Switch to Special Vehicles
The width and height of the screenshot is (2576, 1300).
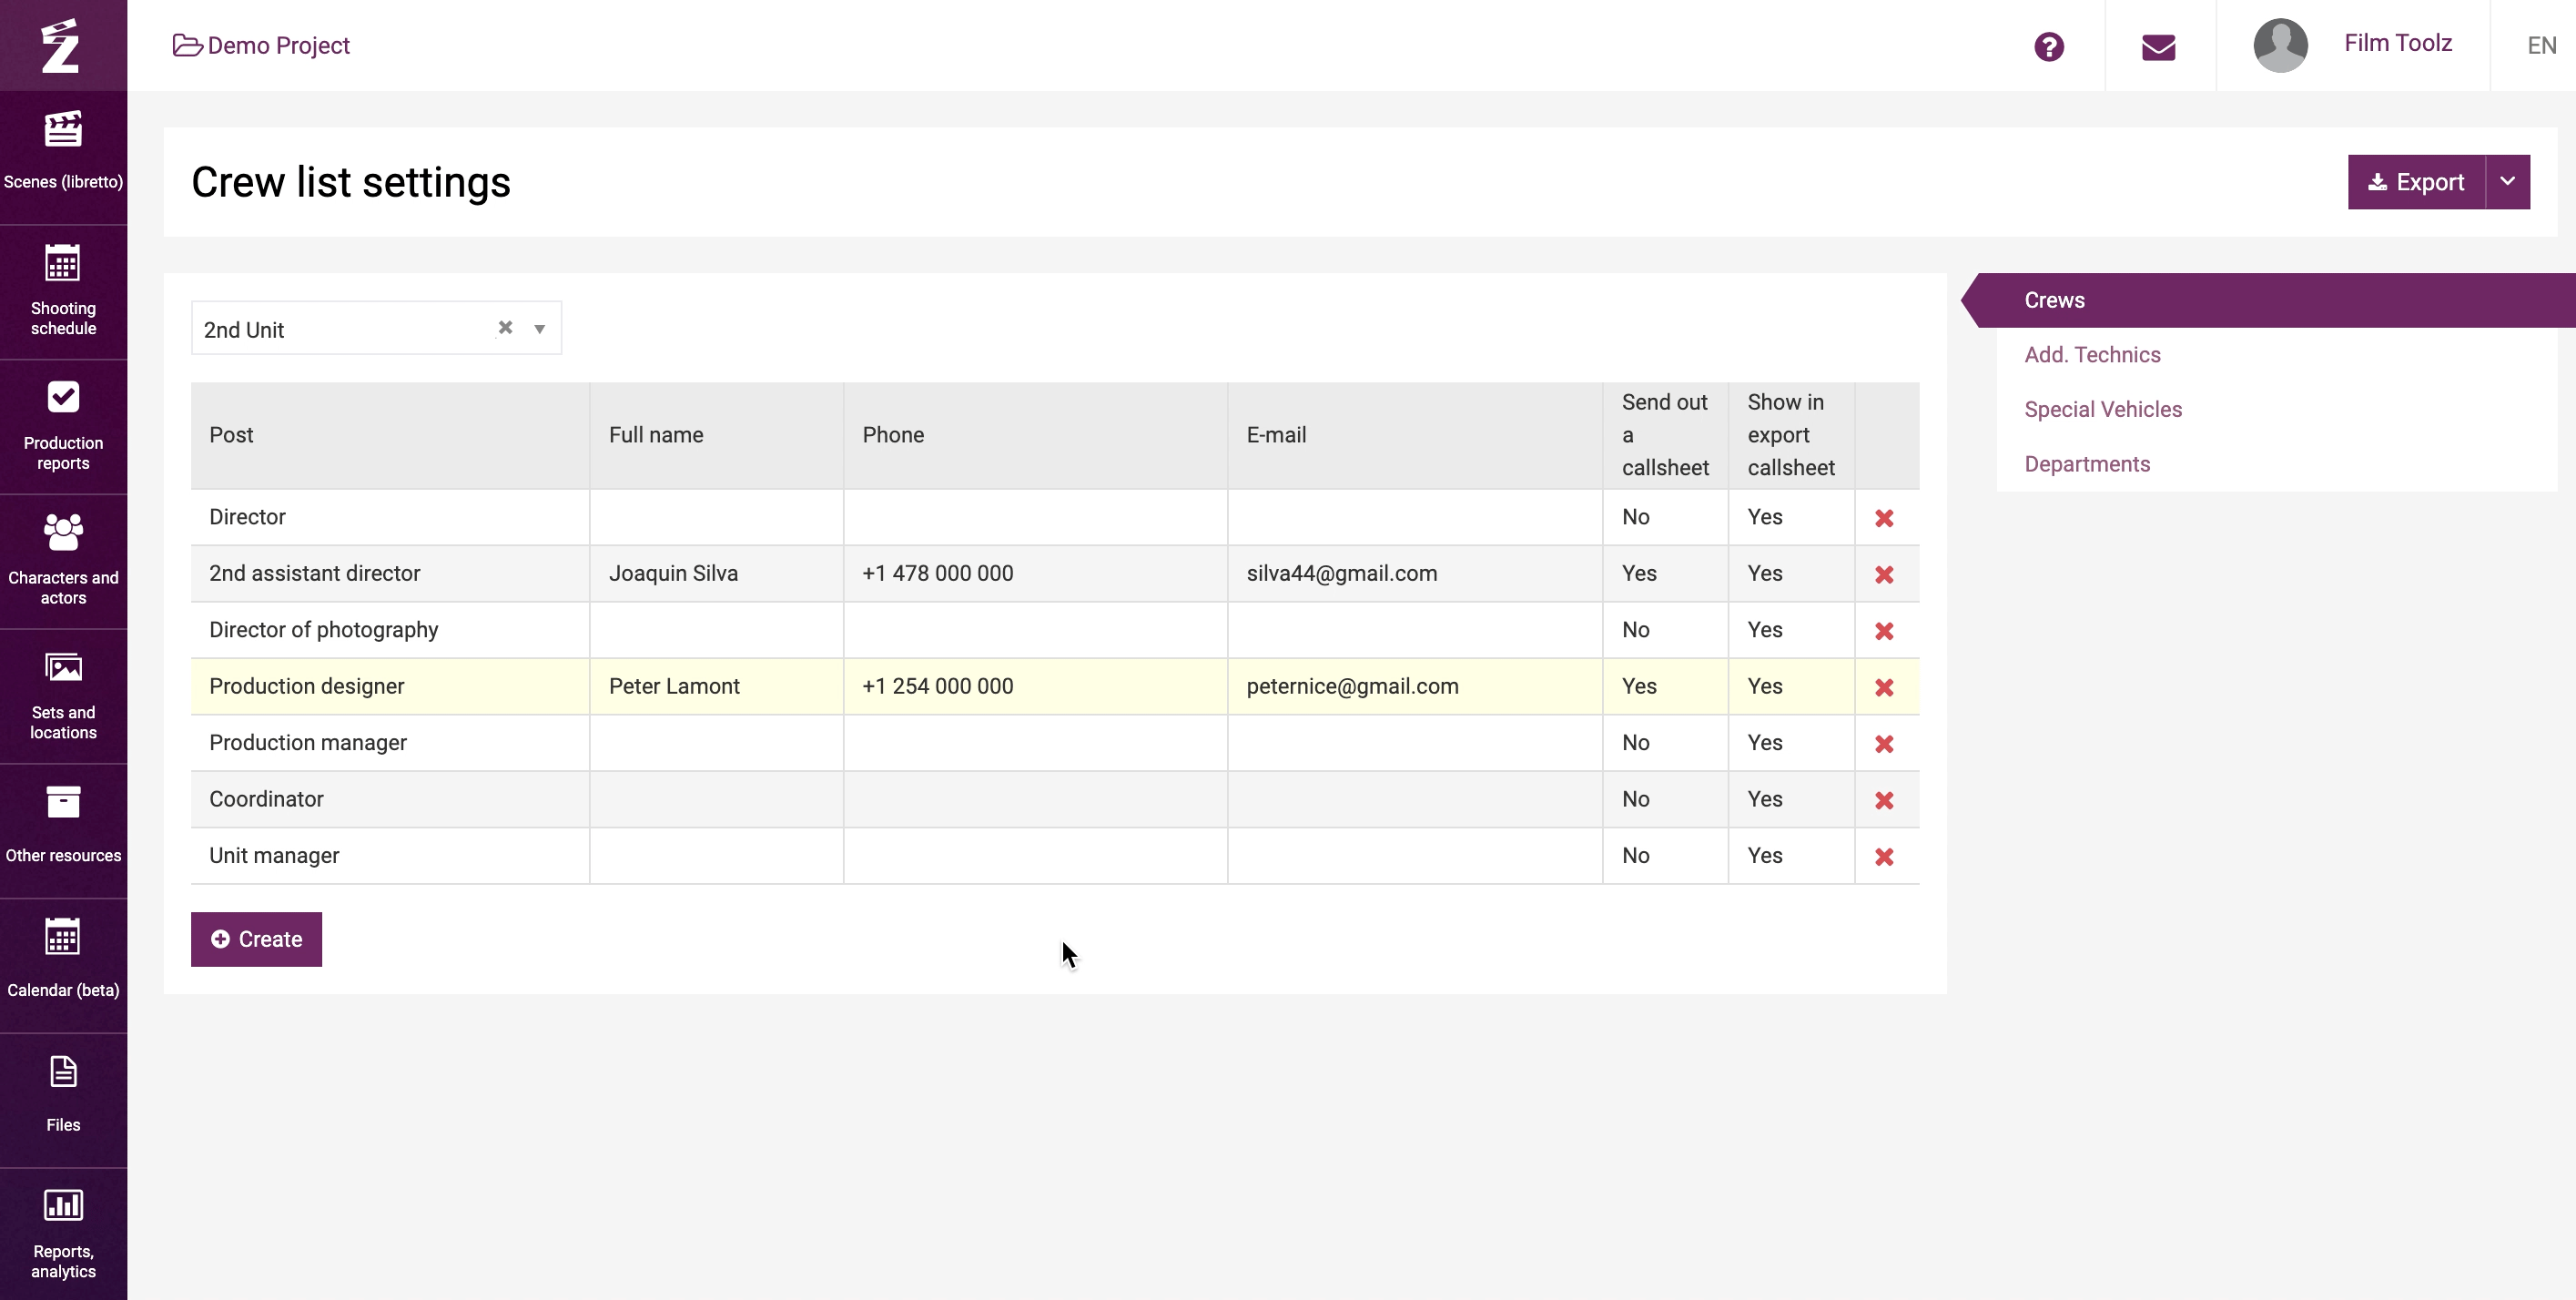tap(2103, 410)
